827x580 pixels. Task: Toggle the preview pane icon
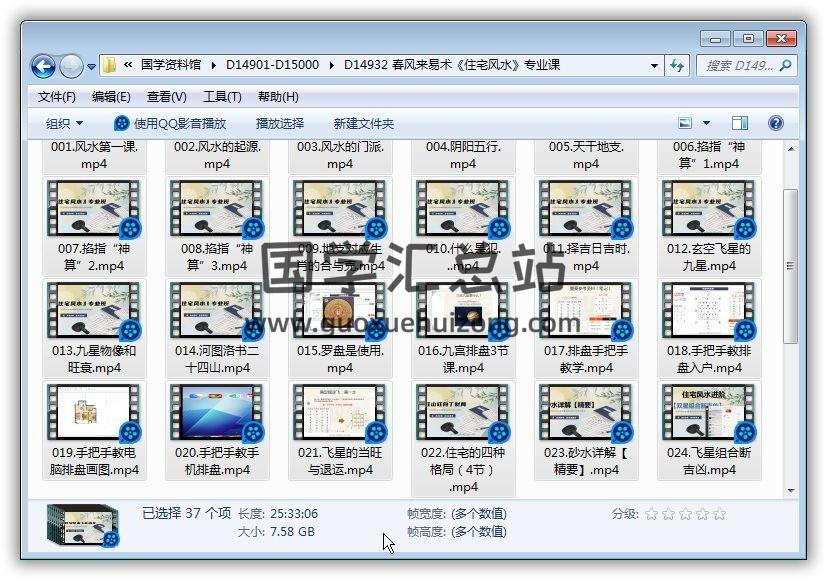click(x=739, y=123)
